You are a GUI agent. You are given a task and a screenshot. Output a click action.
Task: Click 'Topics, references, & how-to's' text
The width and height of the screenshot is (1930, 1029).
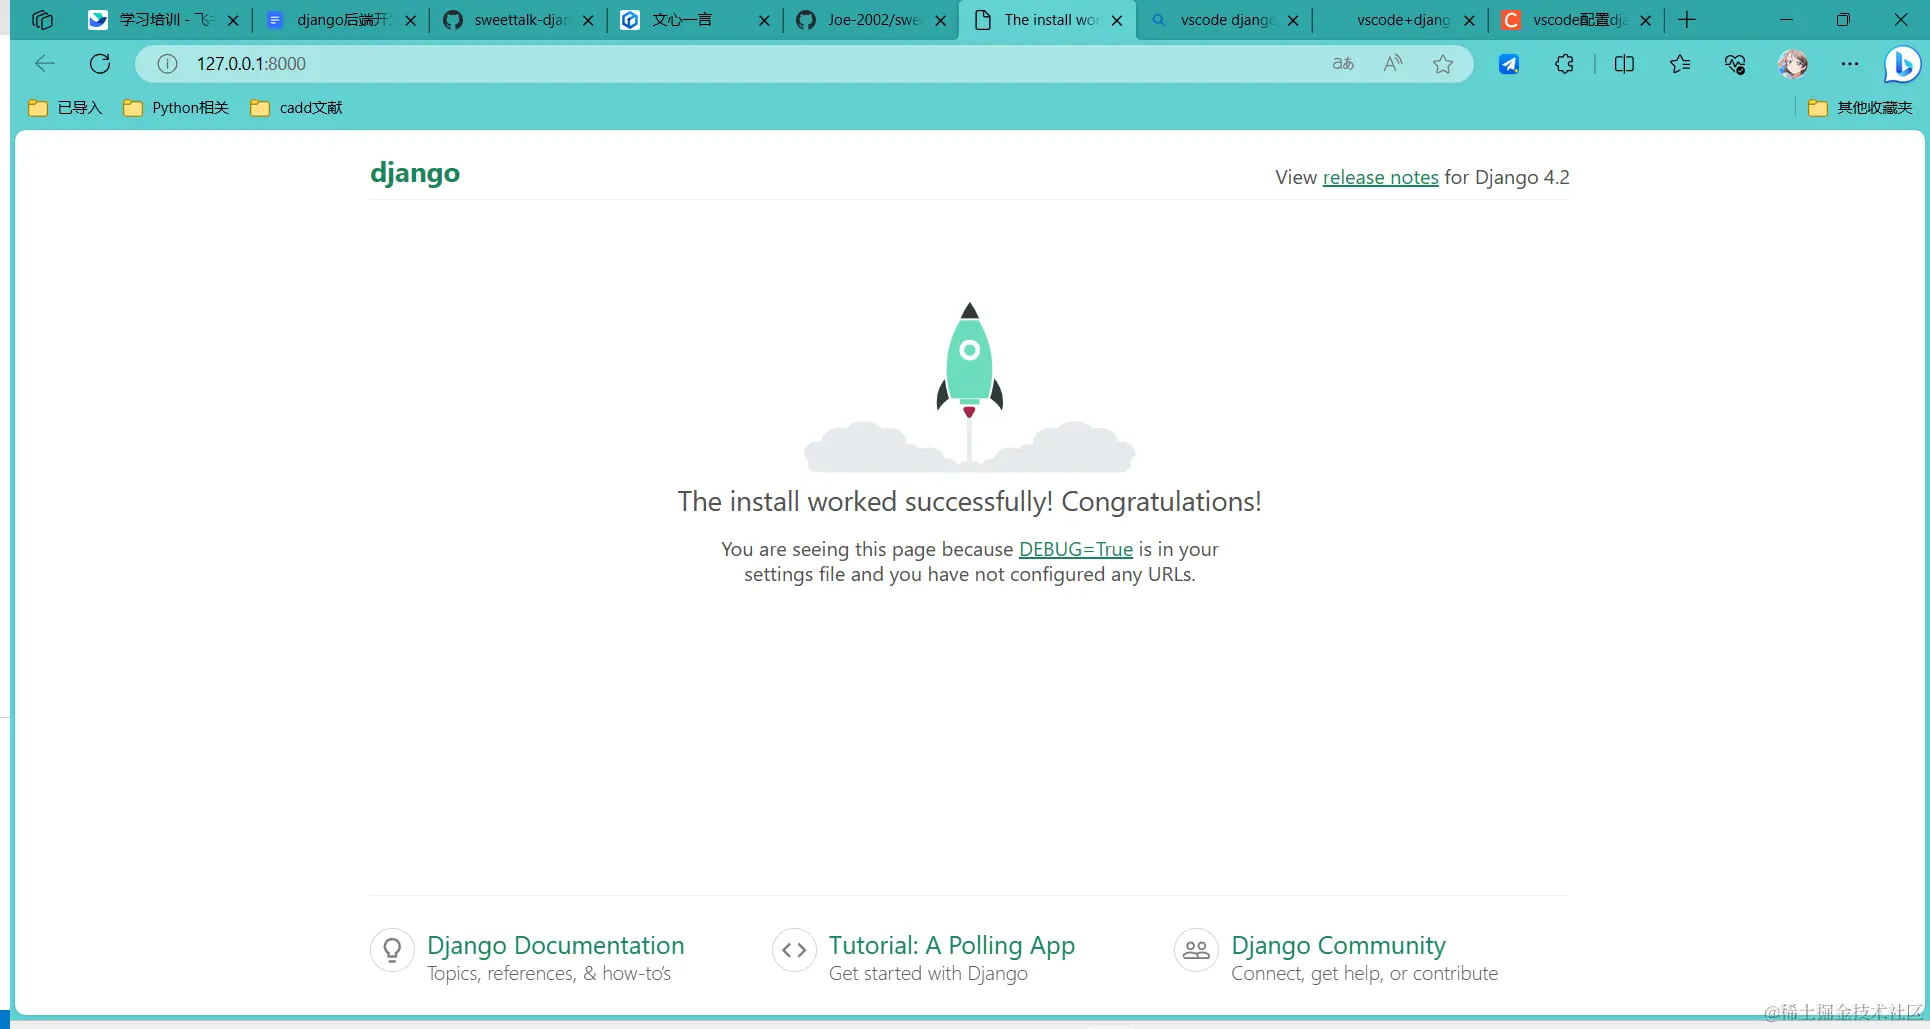coord(549,973)
